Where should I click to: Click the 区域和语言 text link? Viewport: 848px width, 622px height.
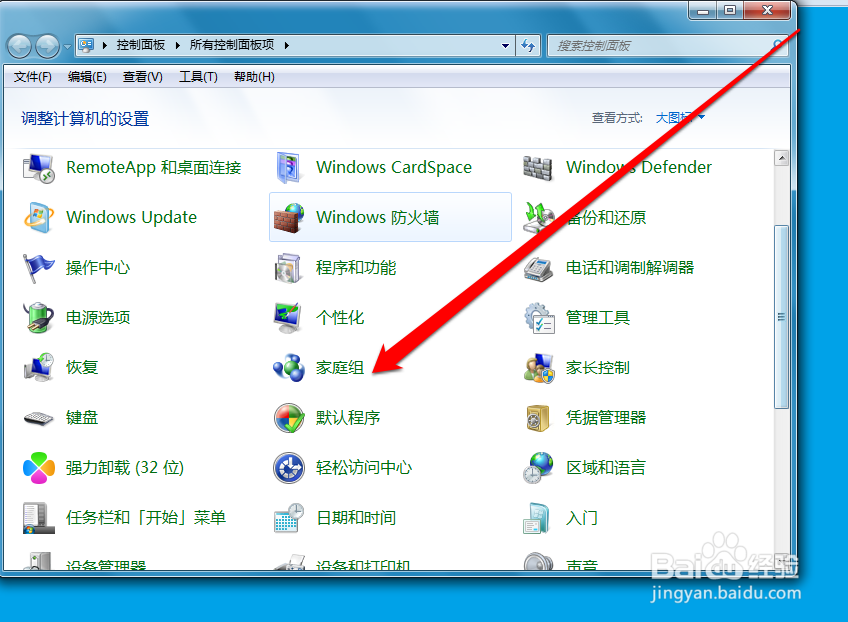606,468
